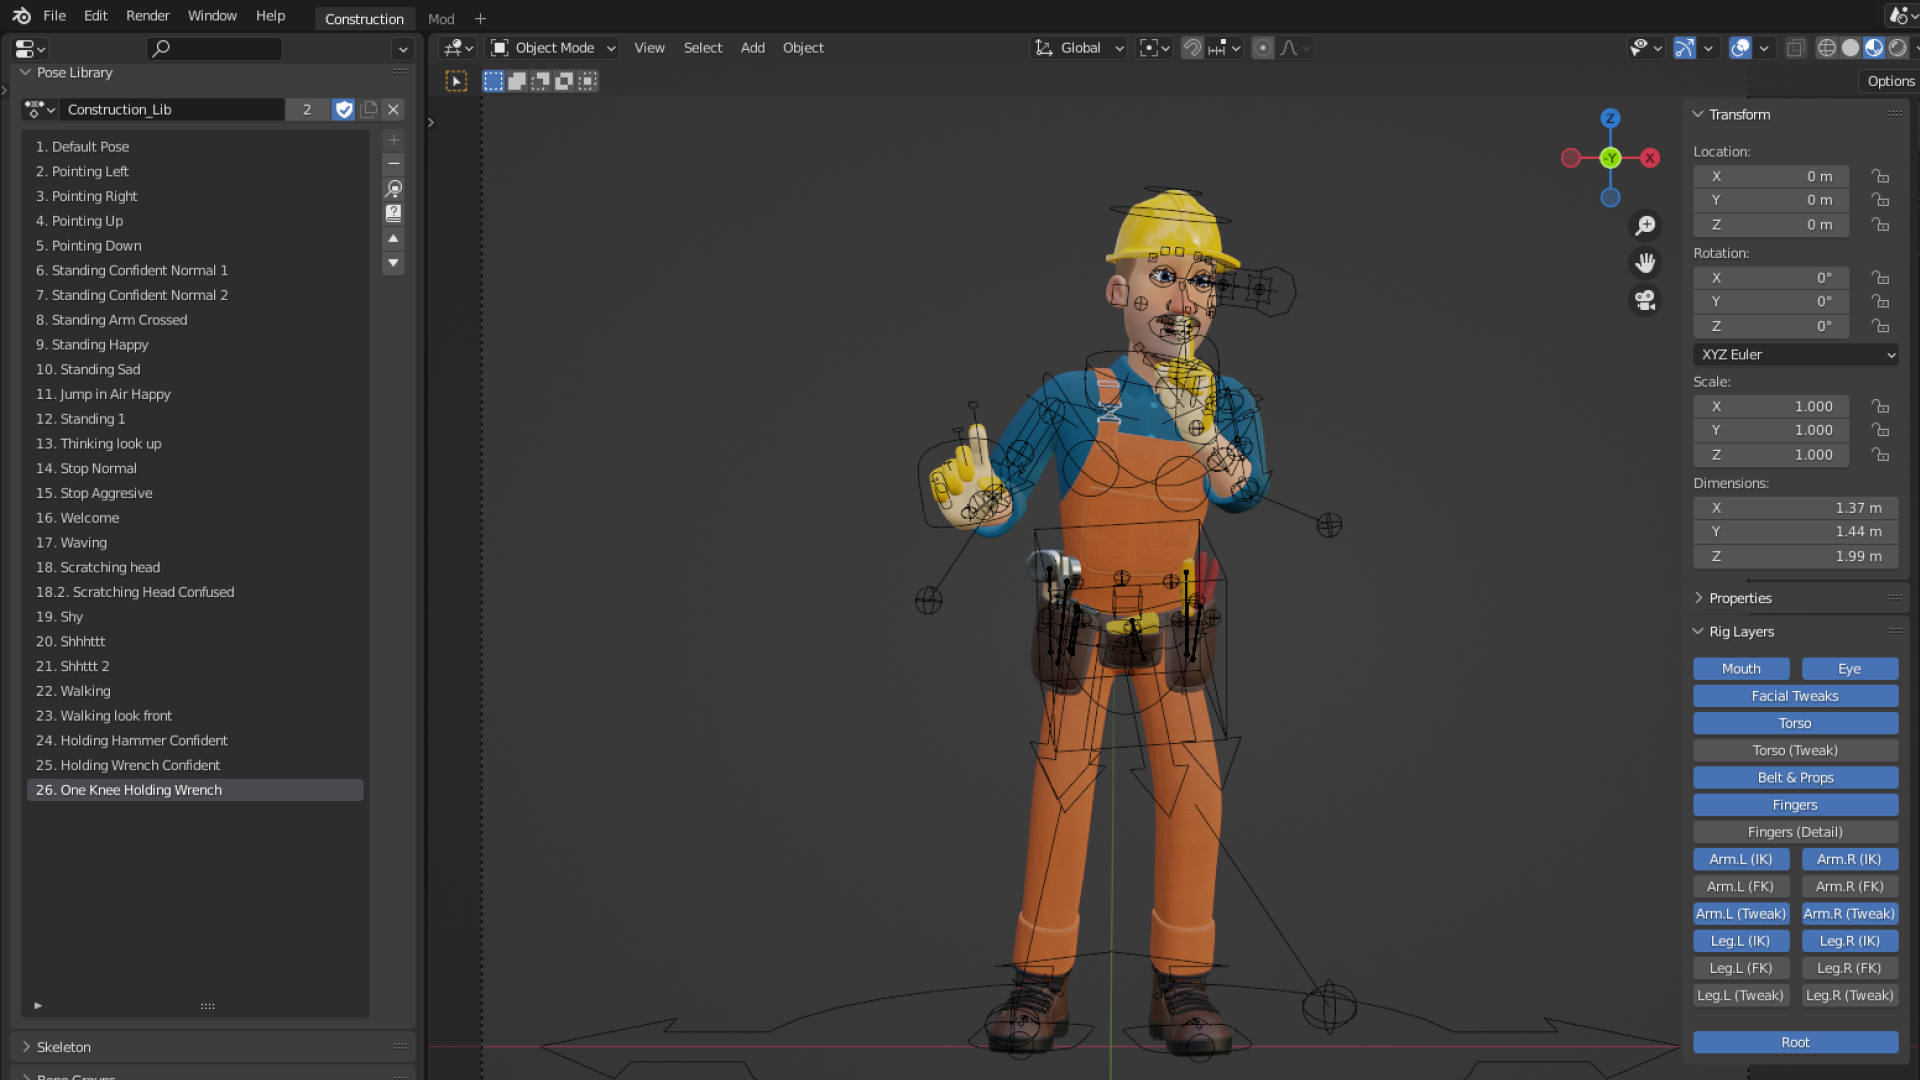Click the pan hand viewport icon
Screen dimensions: 1920x1080
coord(1645,263)
